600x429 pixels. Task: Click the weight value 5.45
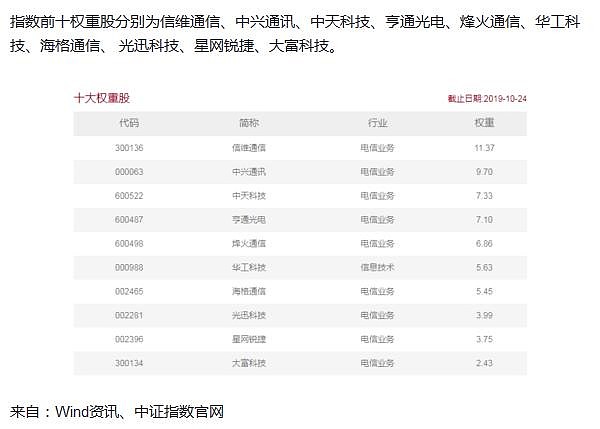click(x=484, y=292)
